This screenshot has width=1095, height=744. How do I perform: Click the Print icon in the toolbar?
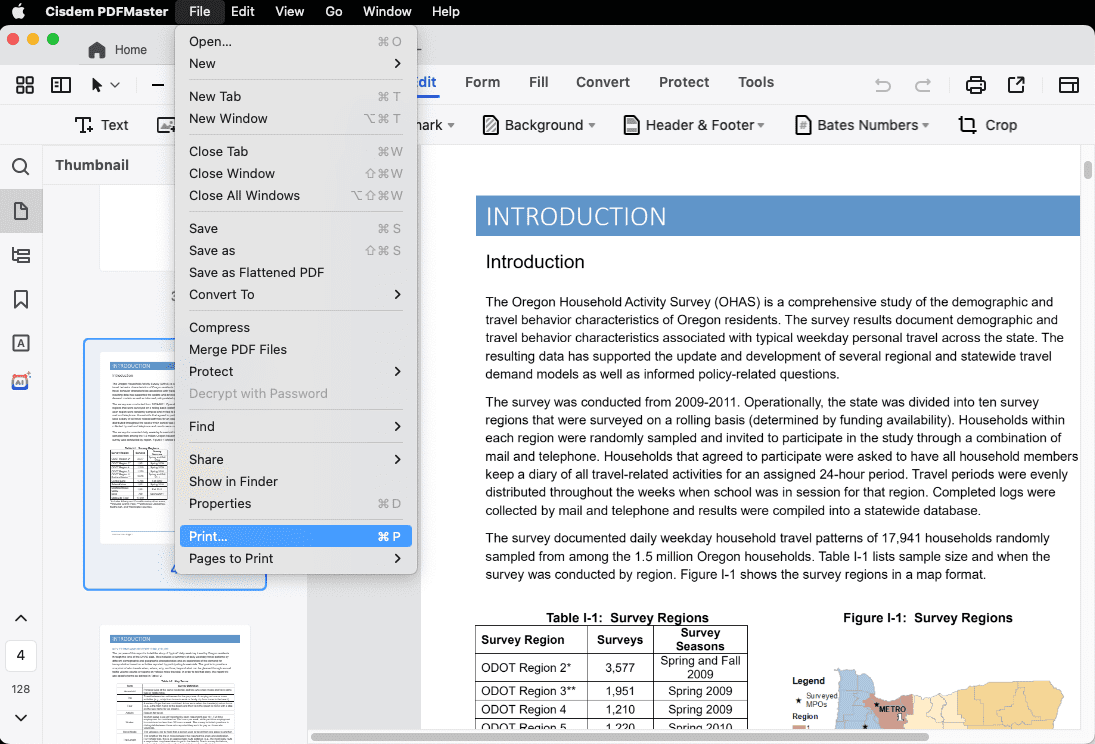pyautogui.click(x=975, y=86)
